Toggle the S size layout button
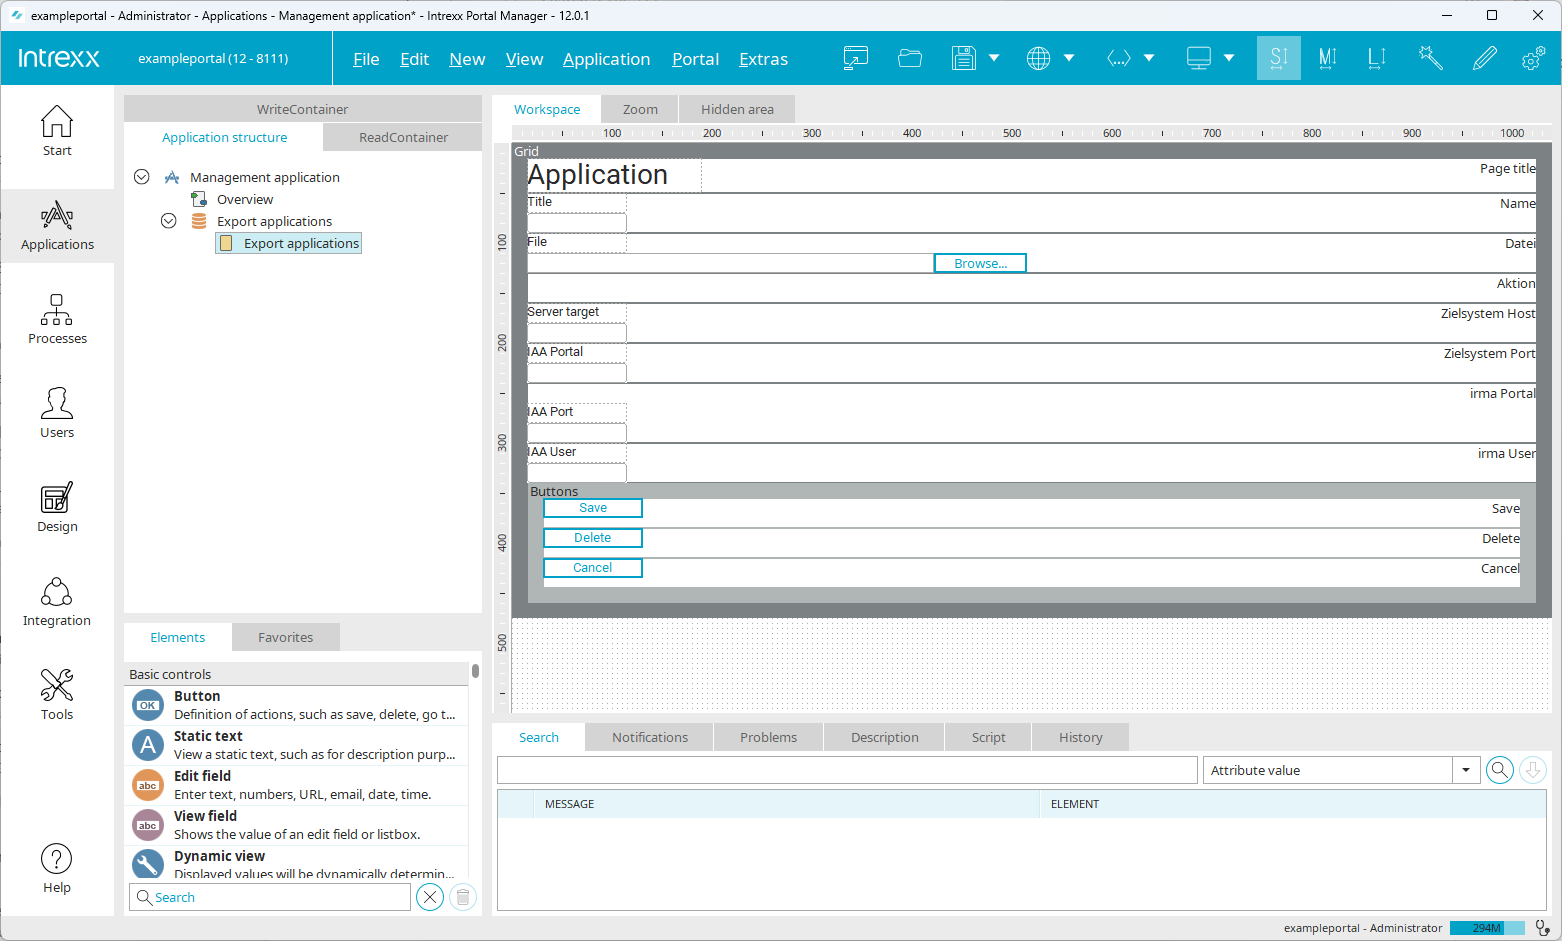Viewport: 1562px width, 941px height. [x=1278, y=58]
